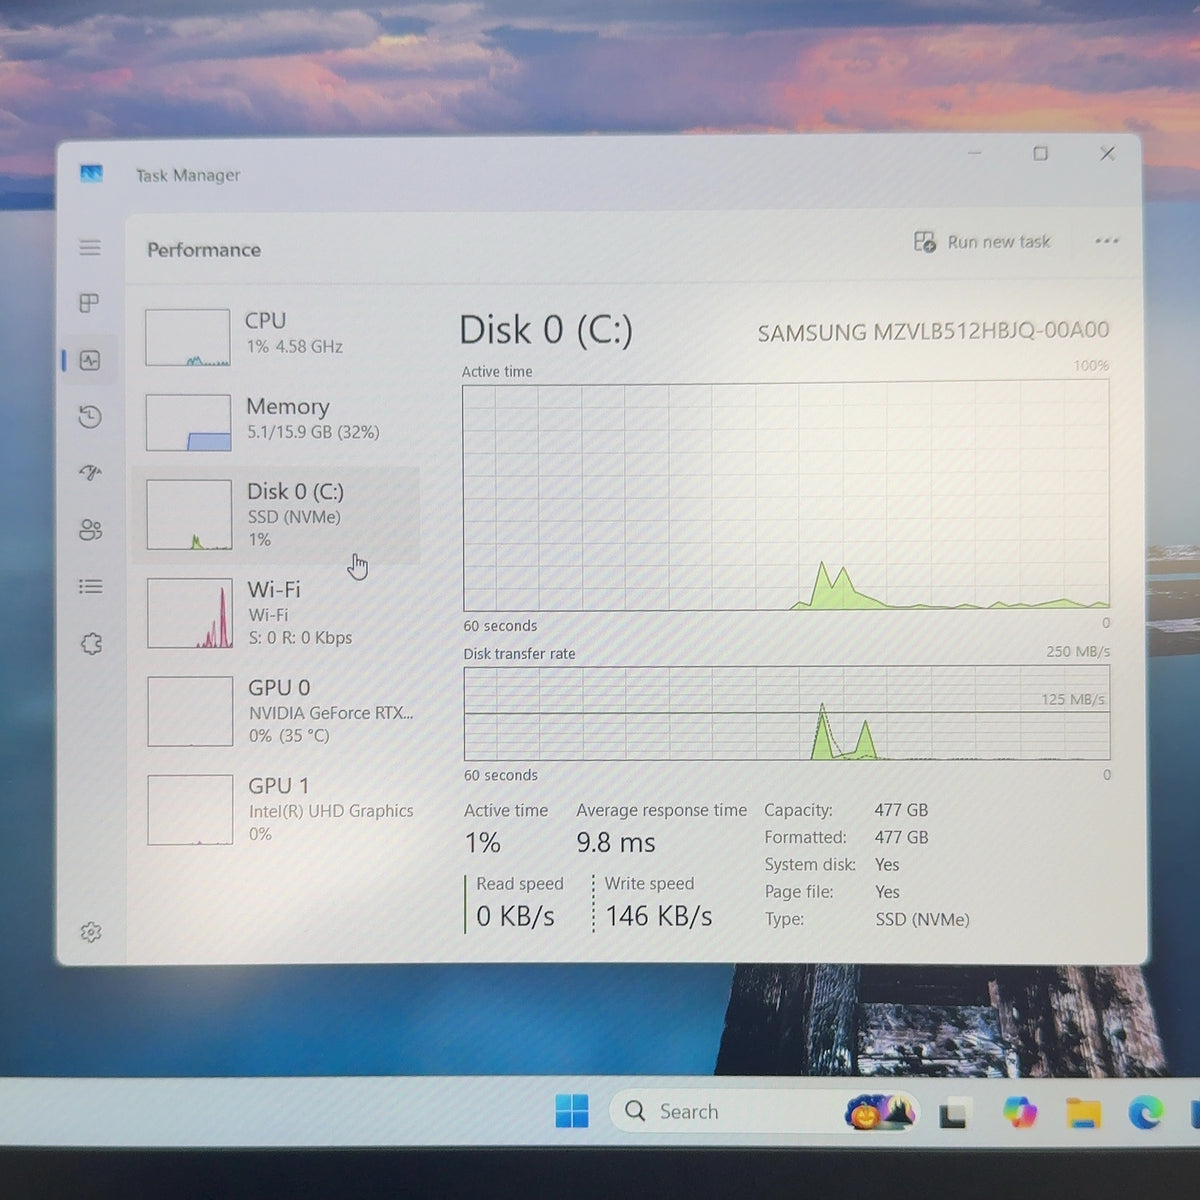Click Run new task button

click(x=982, y=242)
